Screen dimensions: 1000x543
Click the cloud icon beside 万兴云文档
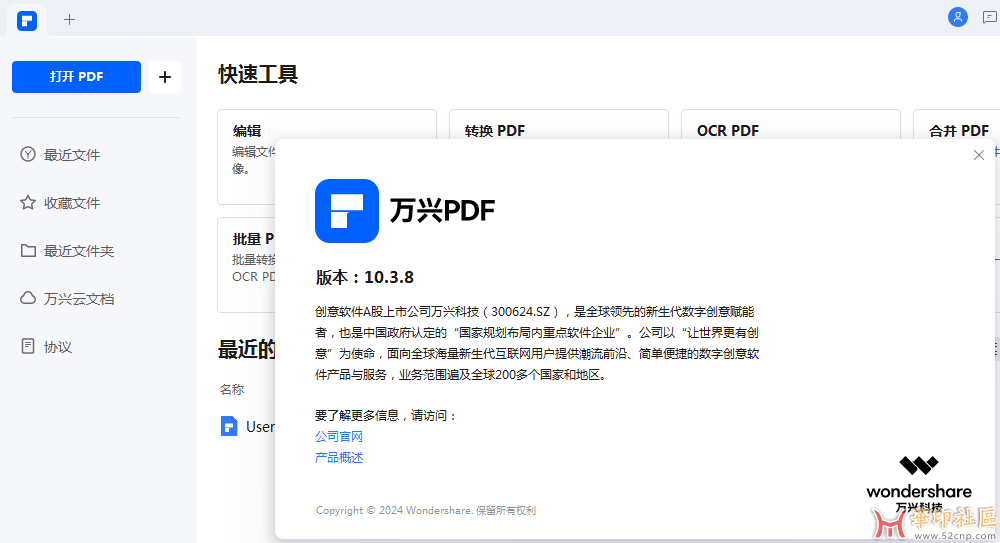[27, 298]
